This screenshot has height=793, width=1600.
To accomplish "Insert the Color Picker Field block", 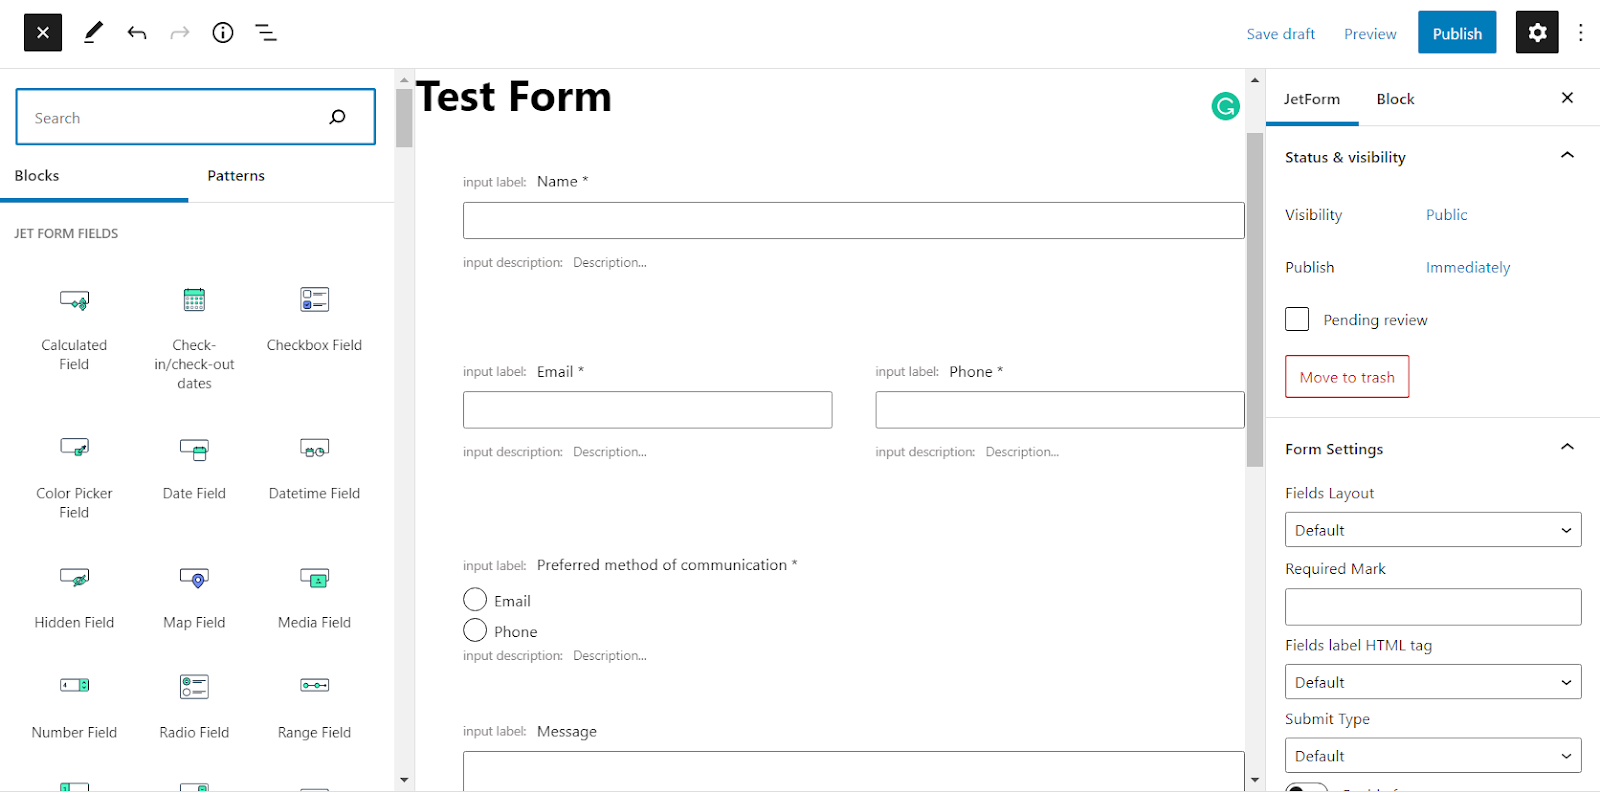I will (74, 474).
